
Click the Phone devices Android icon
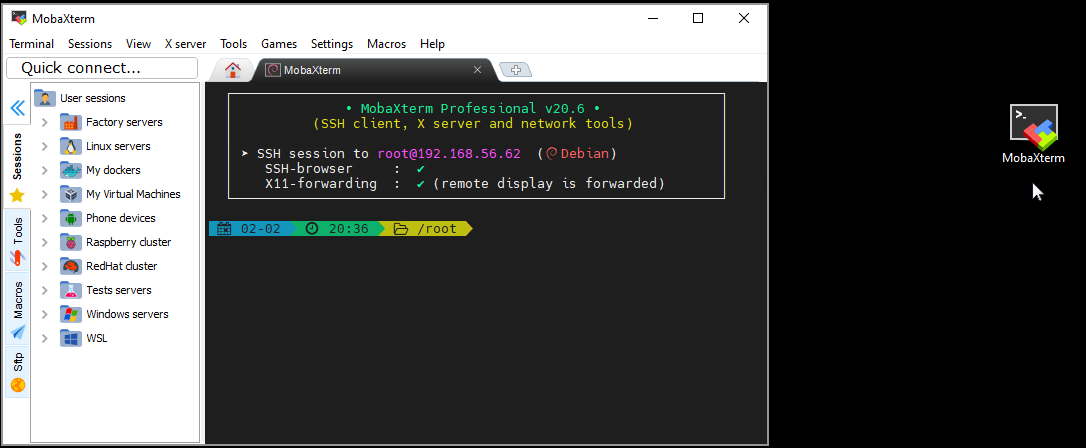pos(71,218)
